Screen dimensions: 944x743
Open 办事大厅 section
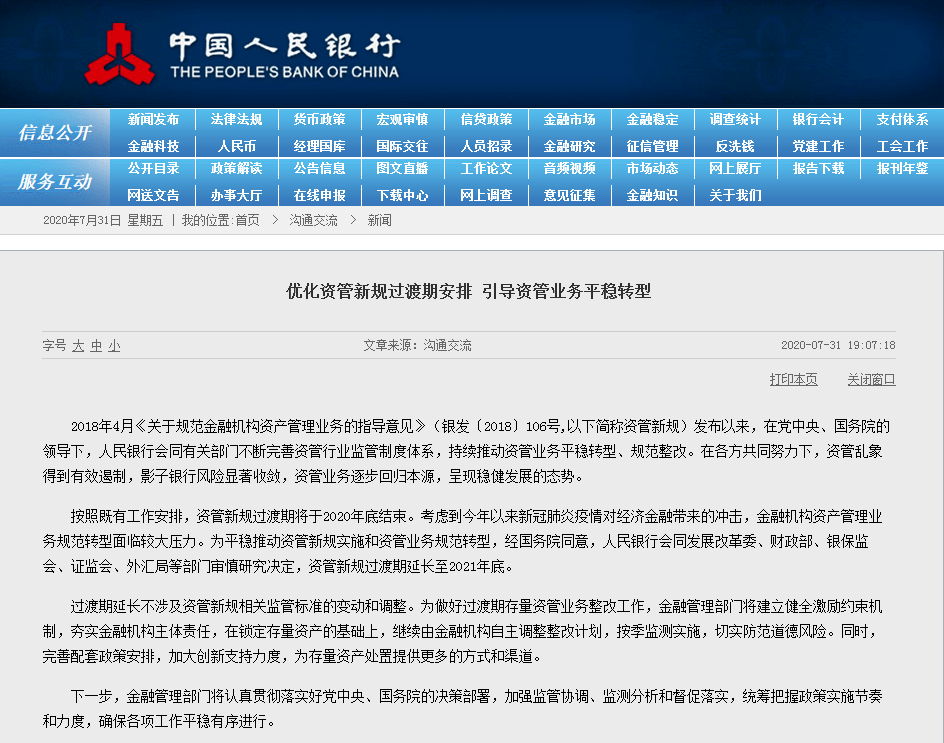pos(237,195)
